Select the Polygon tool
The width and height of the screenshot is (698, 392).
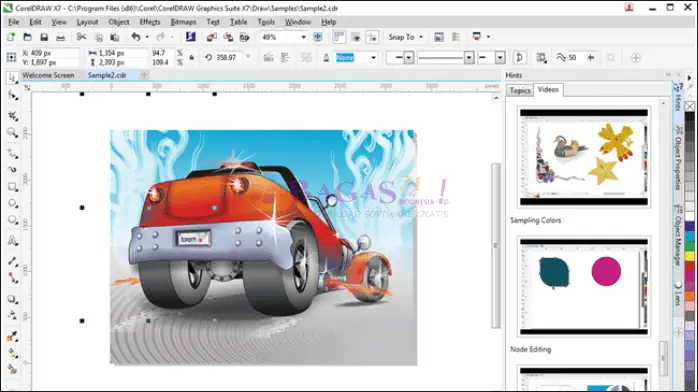coord(12,220)
